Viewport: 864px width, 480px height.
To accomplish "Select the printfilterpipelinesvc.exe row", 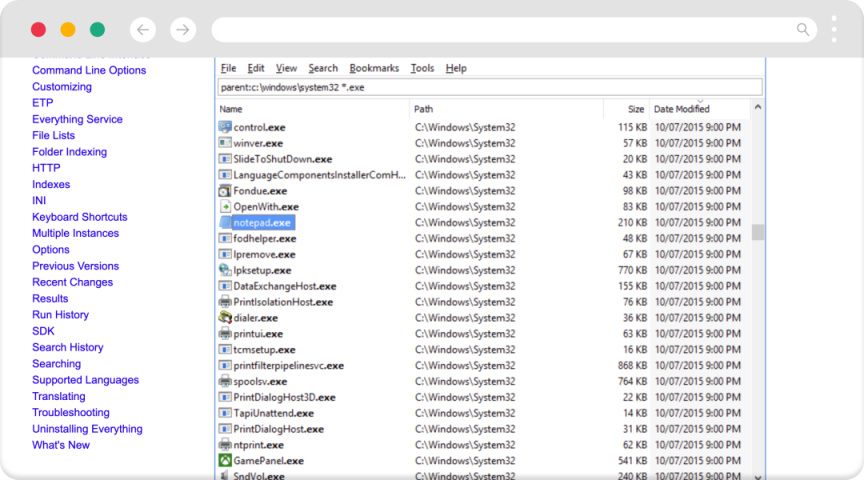I will coord(483,366).
